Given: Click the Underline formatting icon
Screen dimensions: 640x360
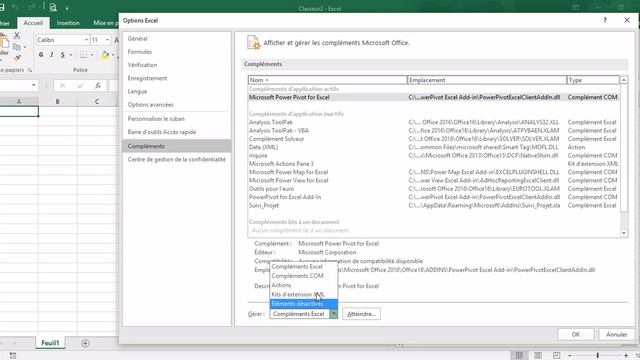Looking at the screenshot, I should click(62, 55).
